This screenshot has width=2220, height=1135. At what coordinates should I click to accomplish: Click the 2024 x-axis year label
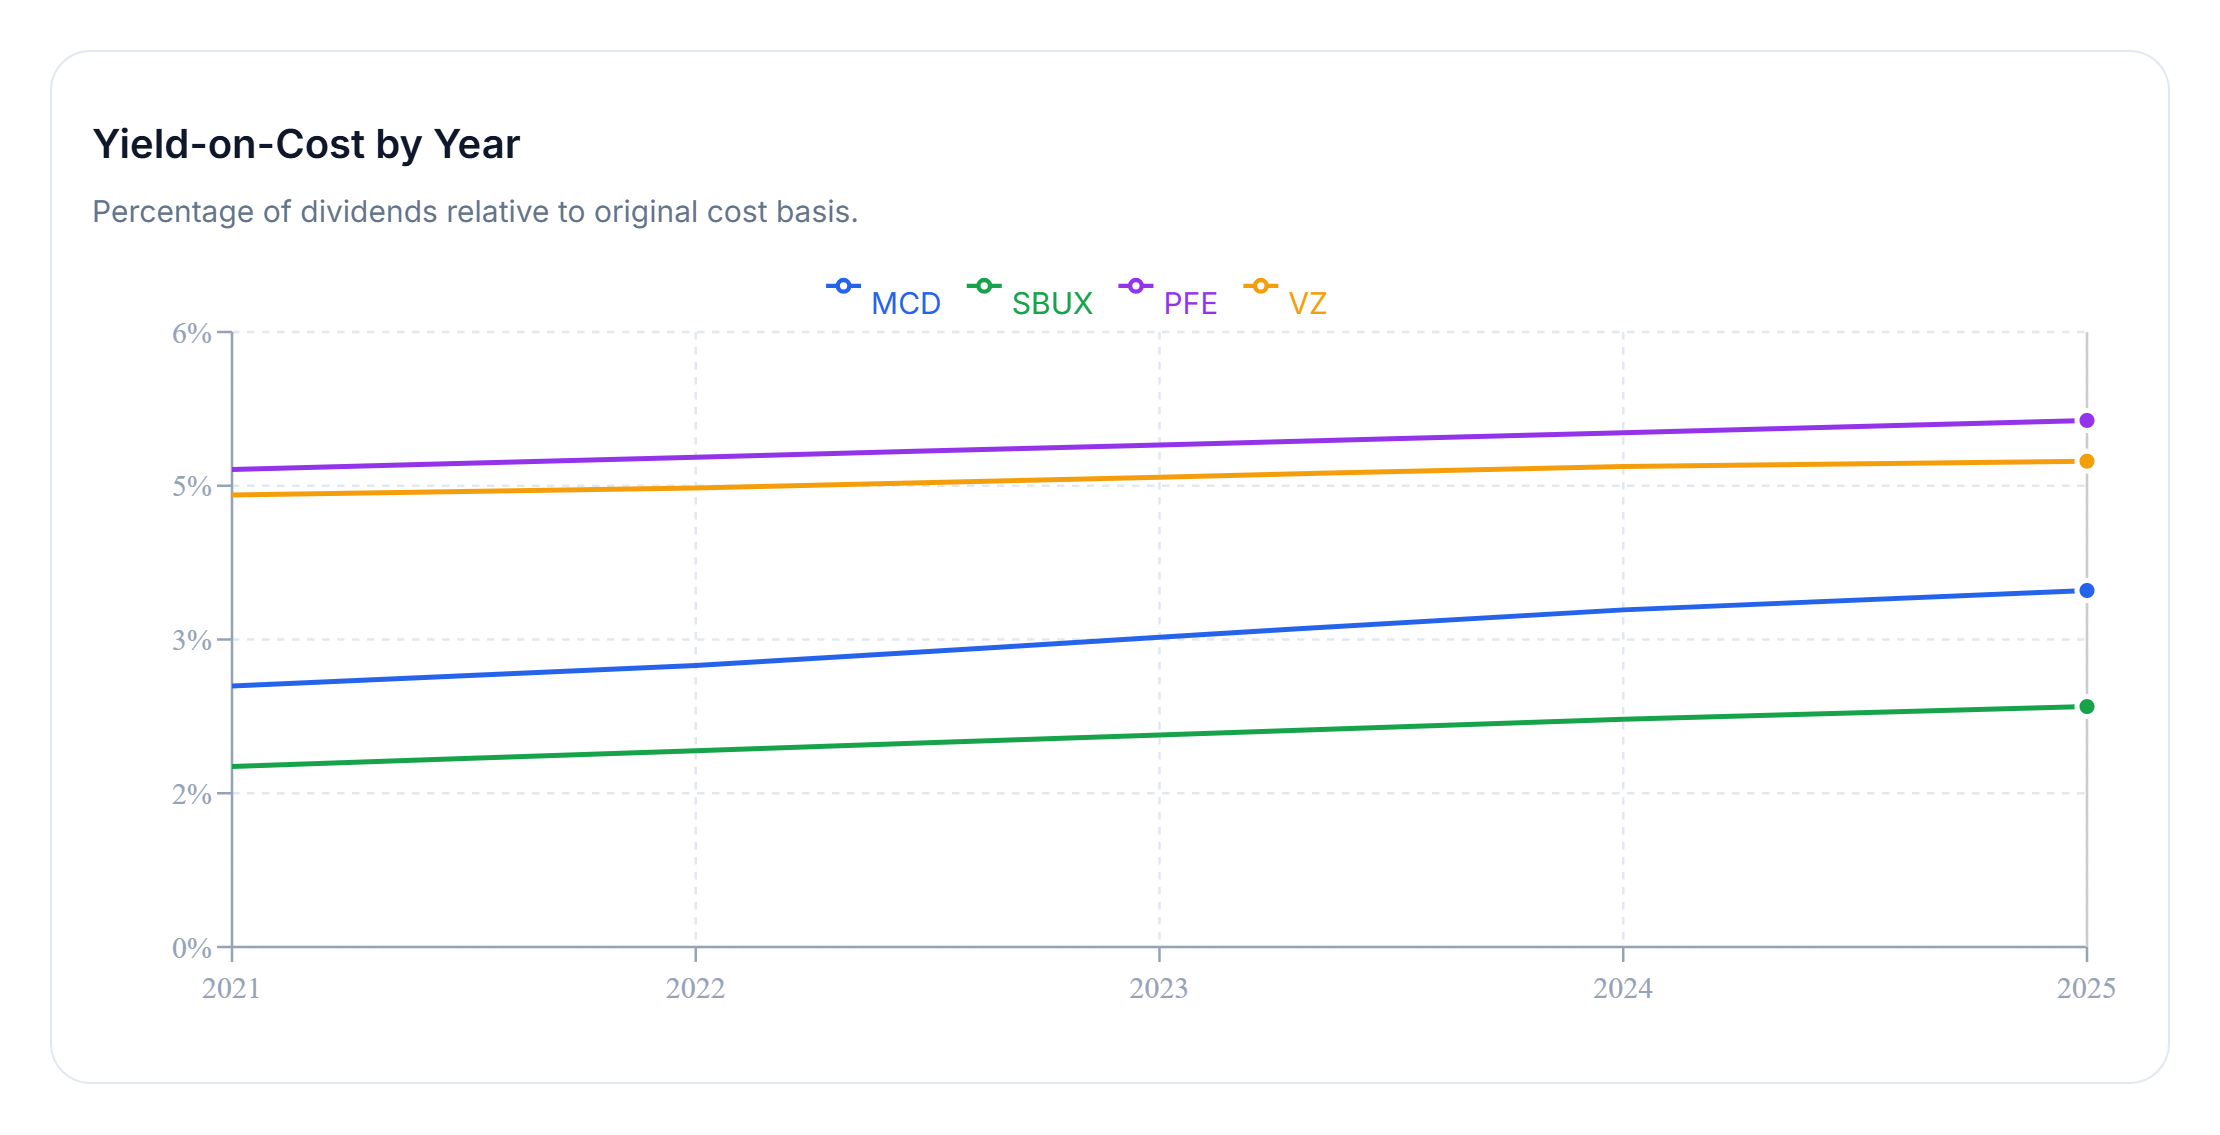click(1622, 989)
